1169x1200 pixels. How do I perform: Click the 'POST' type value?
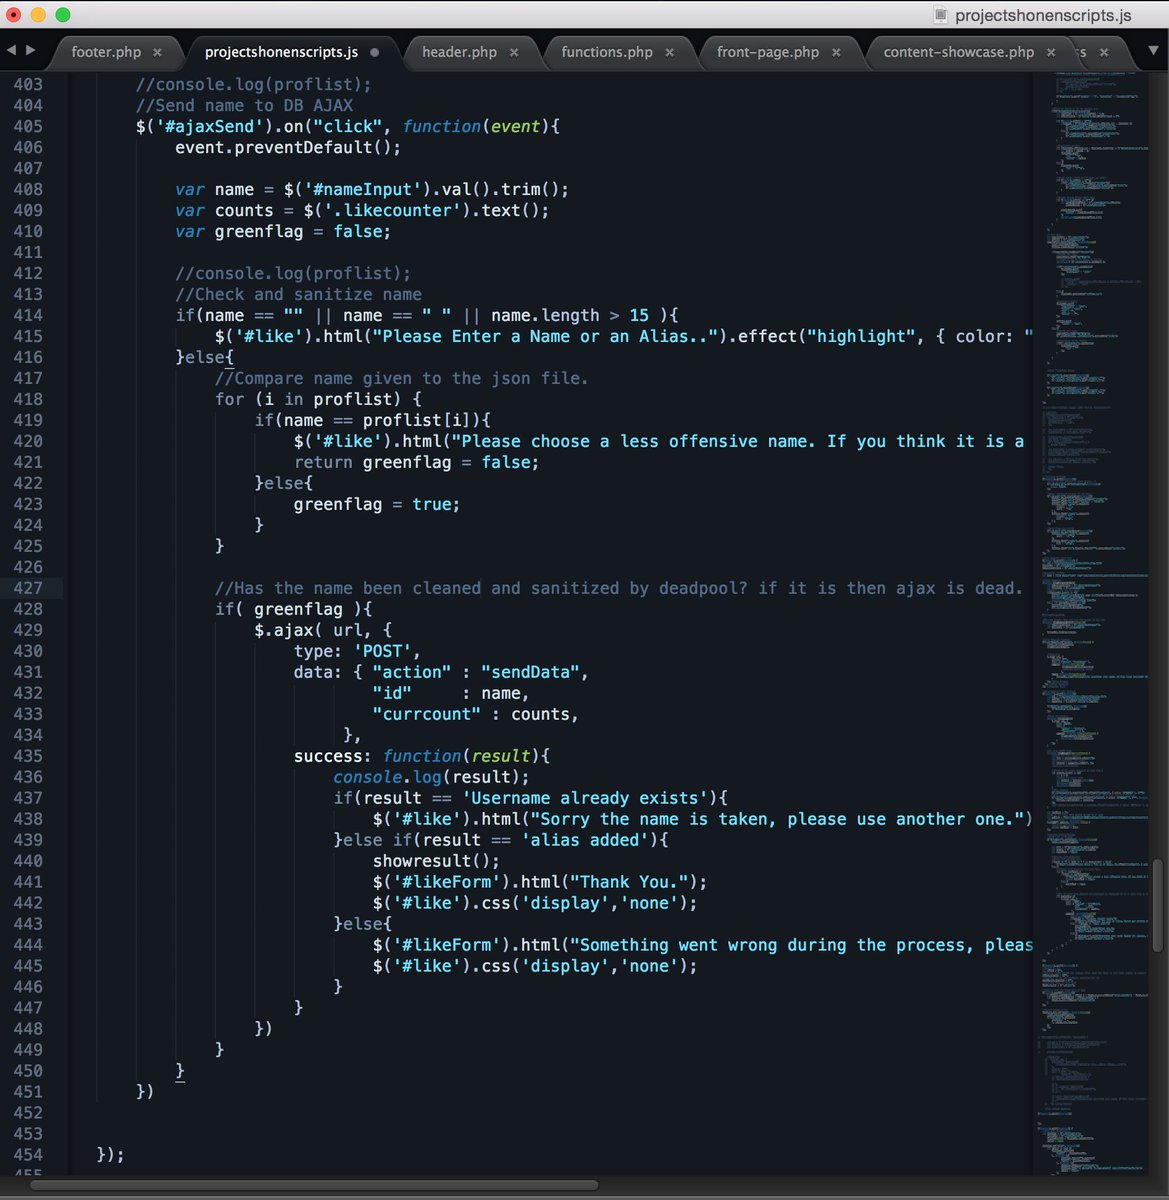point(382,651)
